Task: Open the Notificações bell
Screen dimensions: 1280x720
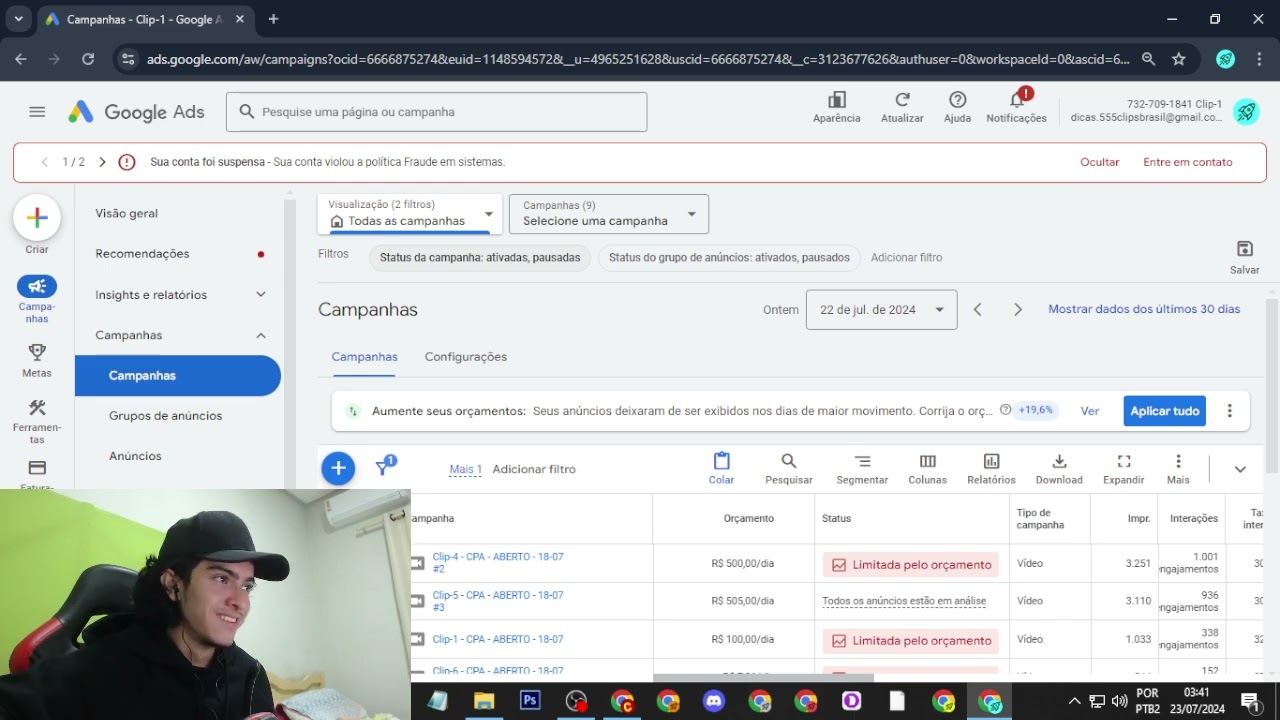Action: [x=1017, y=107]
